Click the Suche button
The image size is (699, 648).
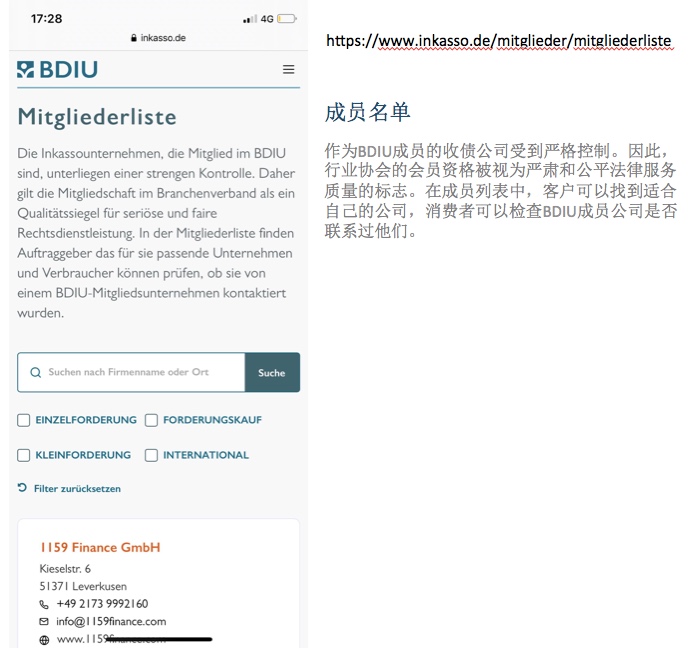click(272, 373)
